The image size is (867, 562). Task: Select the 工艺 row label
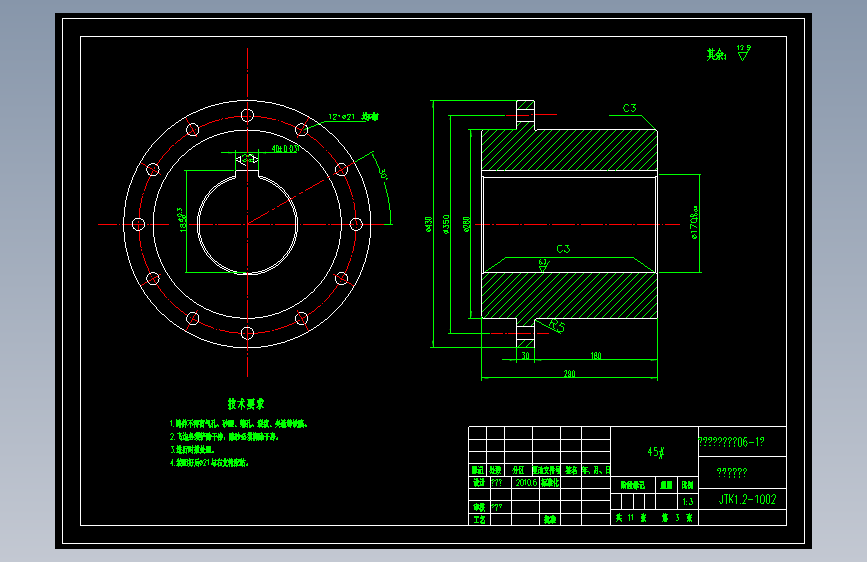point(479,519)
